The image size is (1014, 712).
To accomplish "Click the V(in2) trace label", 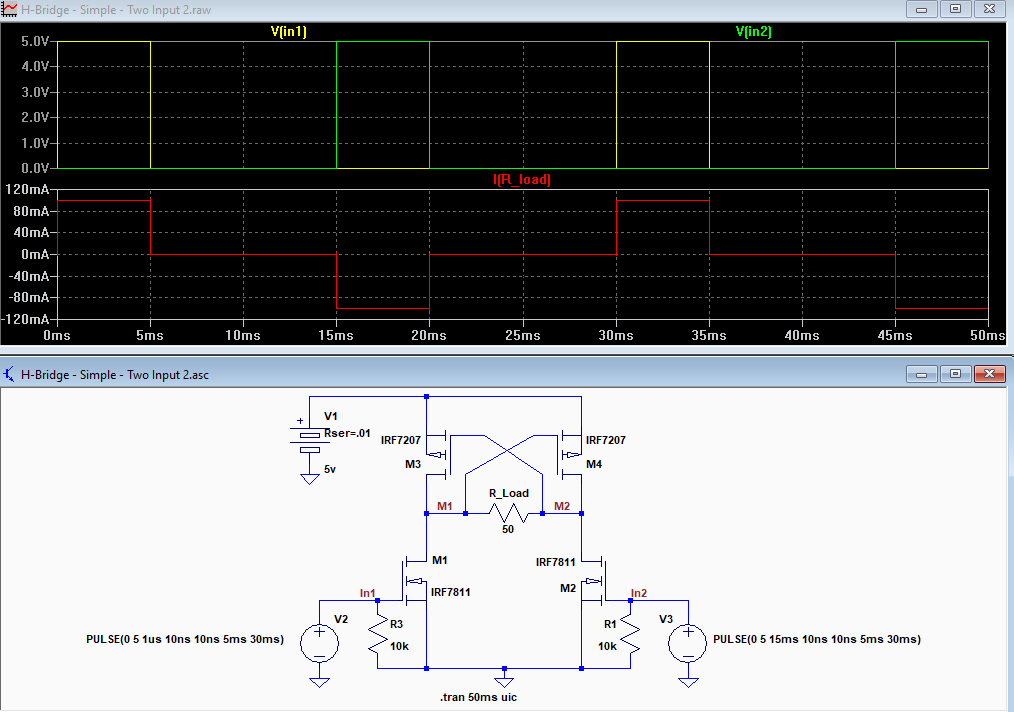I will pos(753,31).
